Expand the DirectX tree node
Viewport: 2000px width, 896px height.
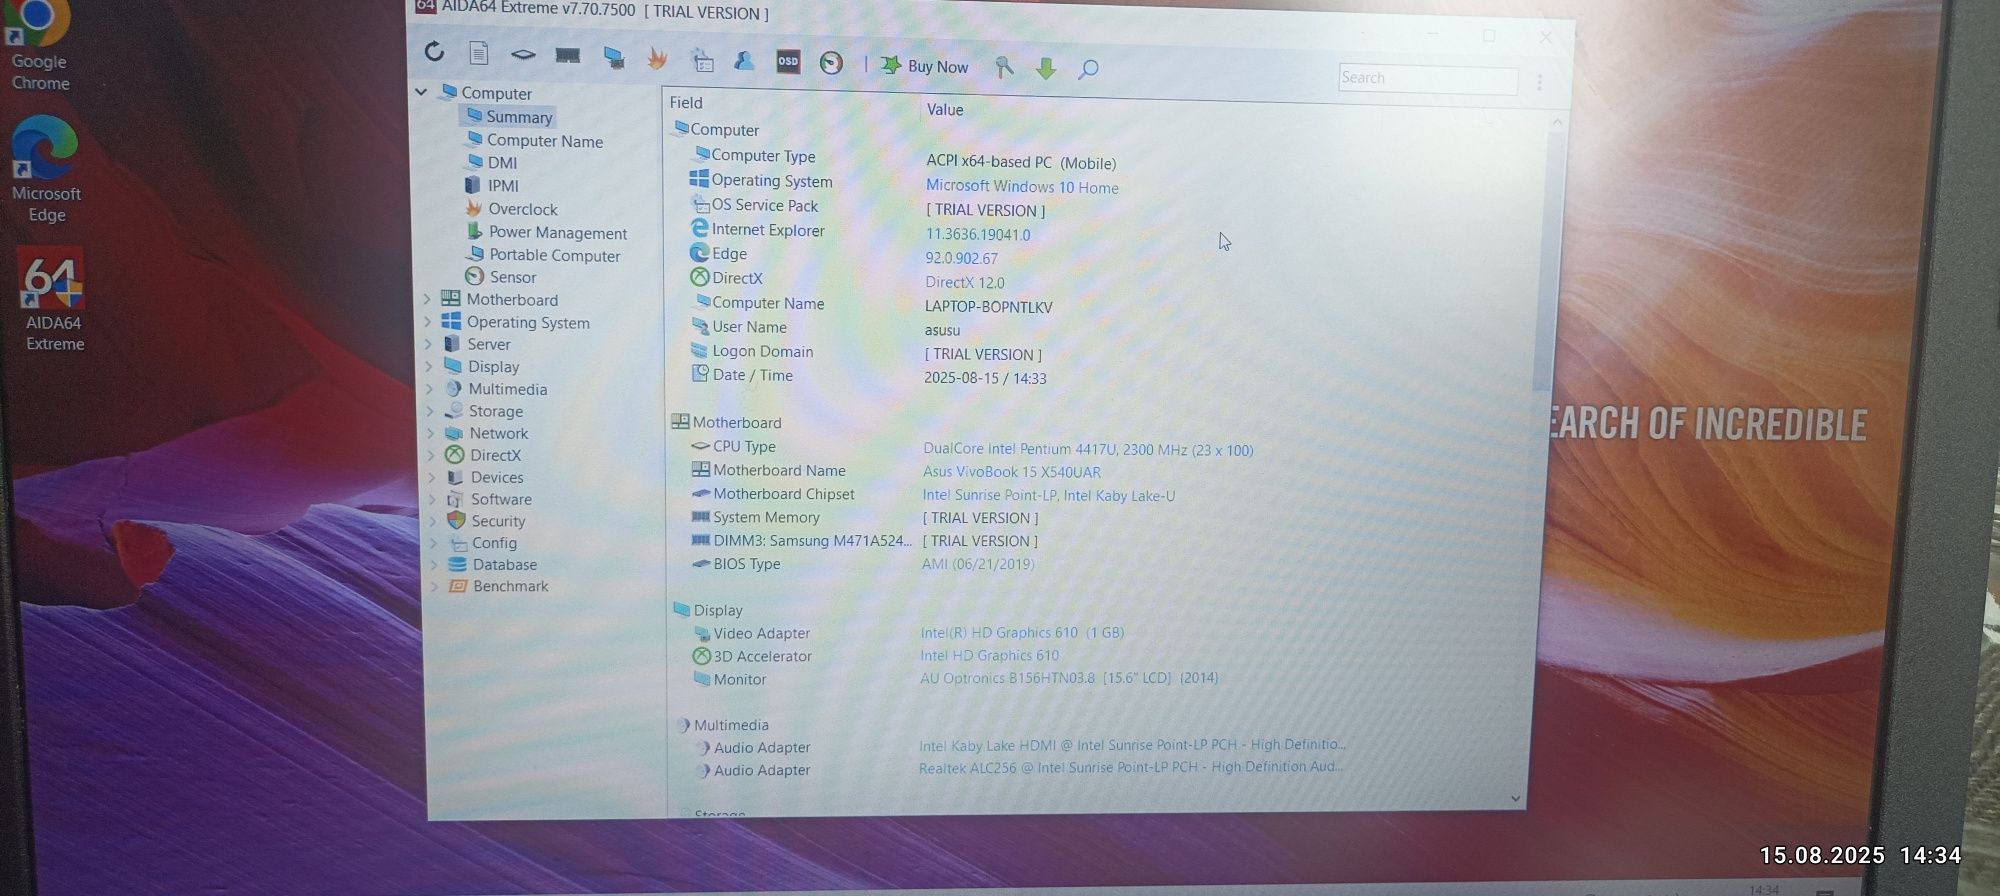[432, 455]
